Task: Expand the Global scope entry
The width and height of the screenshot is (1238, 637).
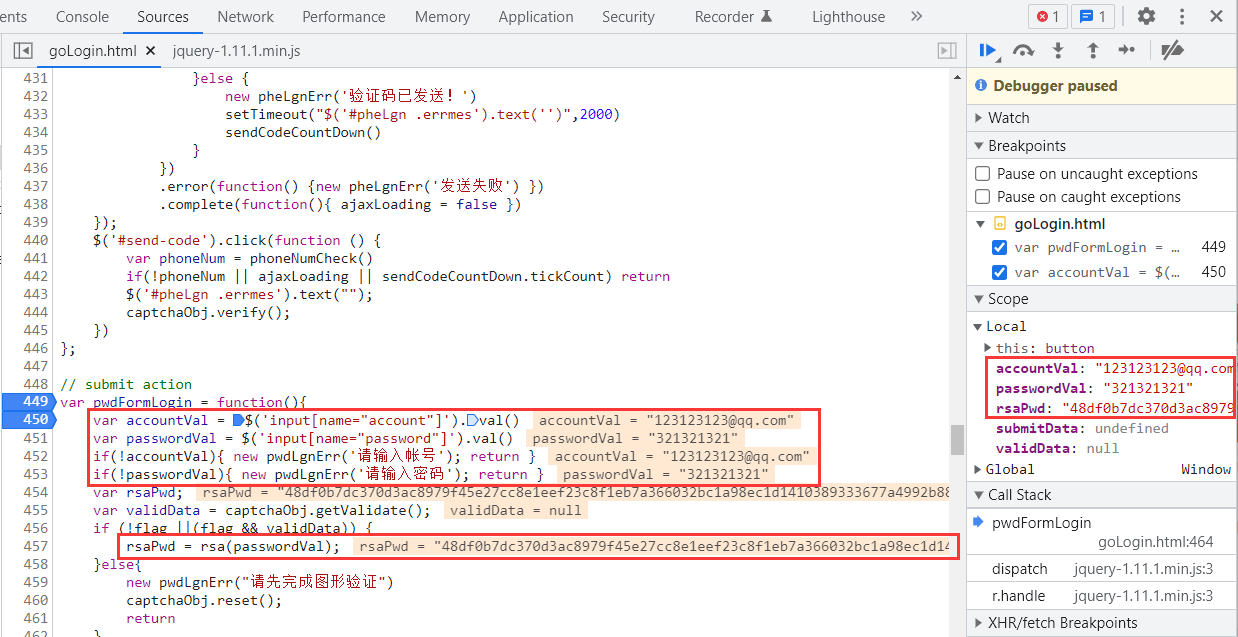Action: click(1010, 469)
